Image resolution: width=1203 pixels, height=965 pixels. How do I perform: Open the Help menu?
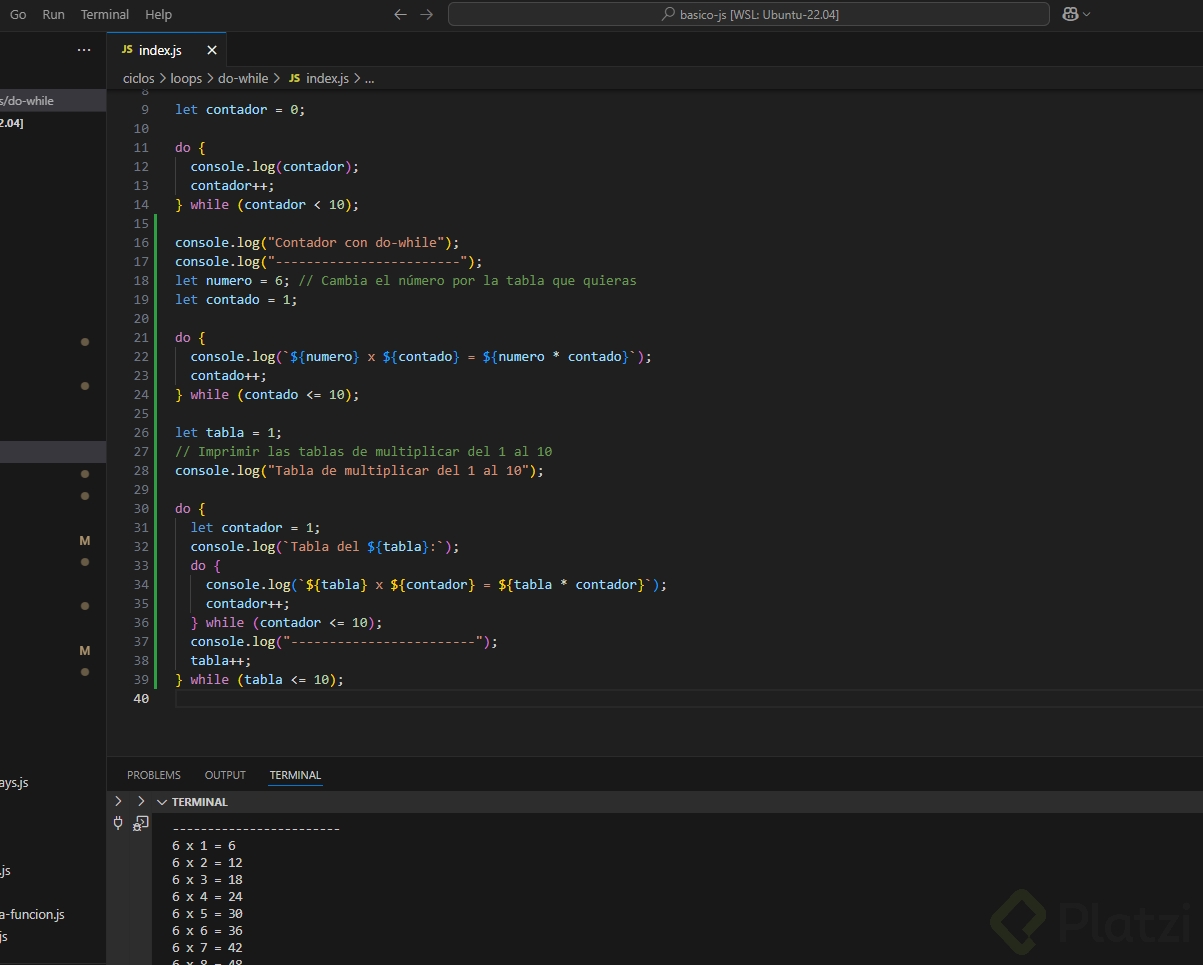click(x=158, y=14)
